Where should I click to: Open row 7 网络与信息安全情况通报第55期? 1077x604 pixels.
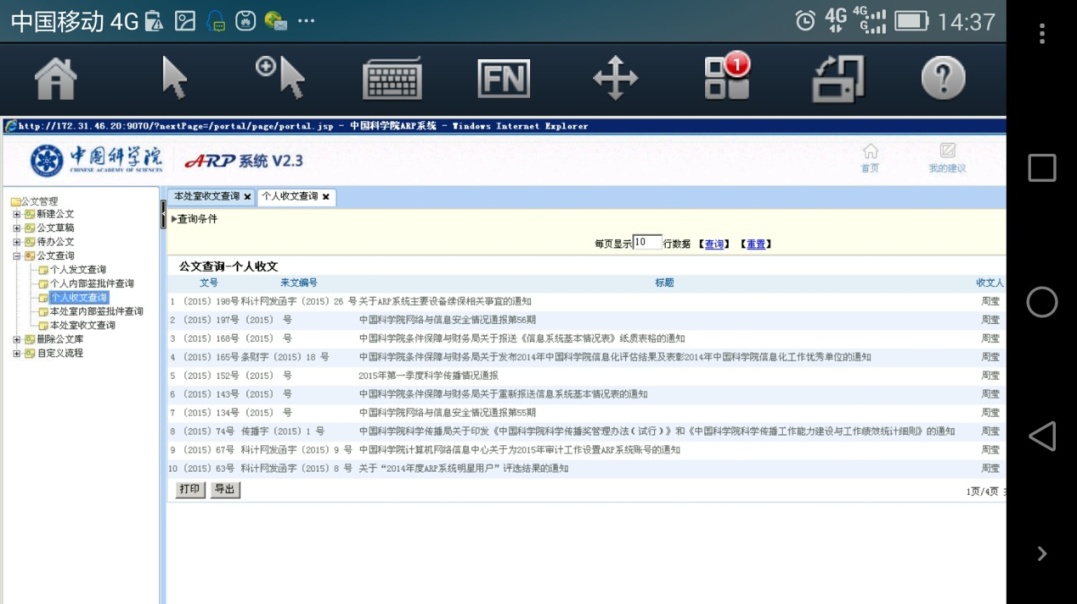(x=447, y=412)
